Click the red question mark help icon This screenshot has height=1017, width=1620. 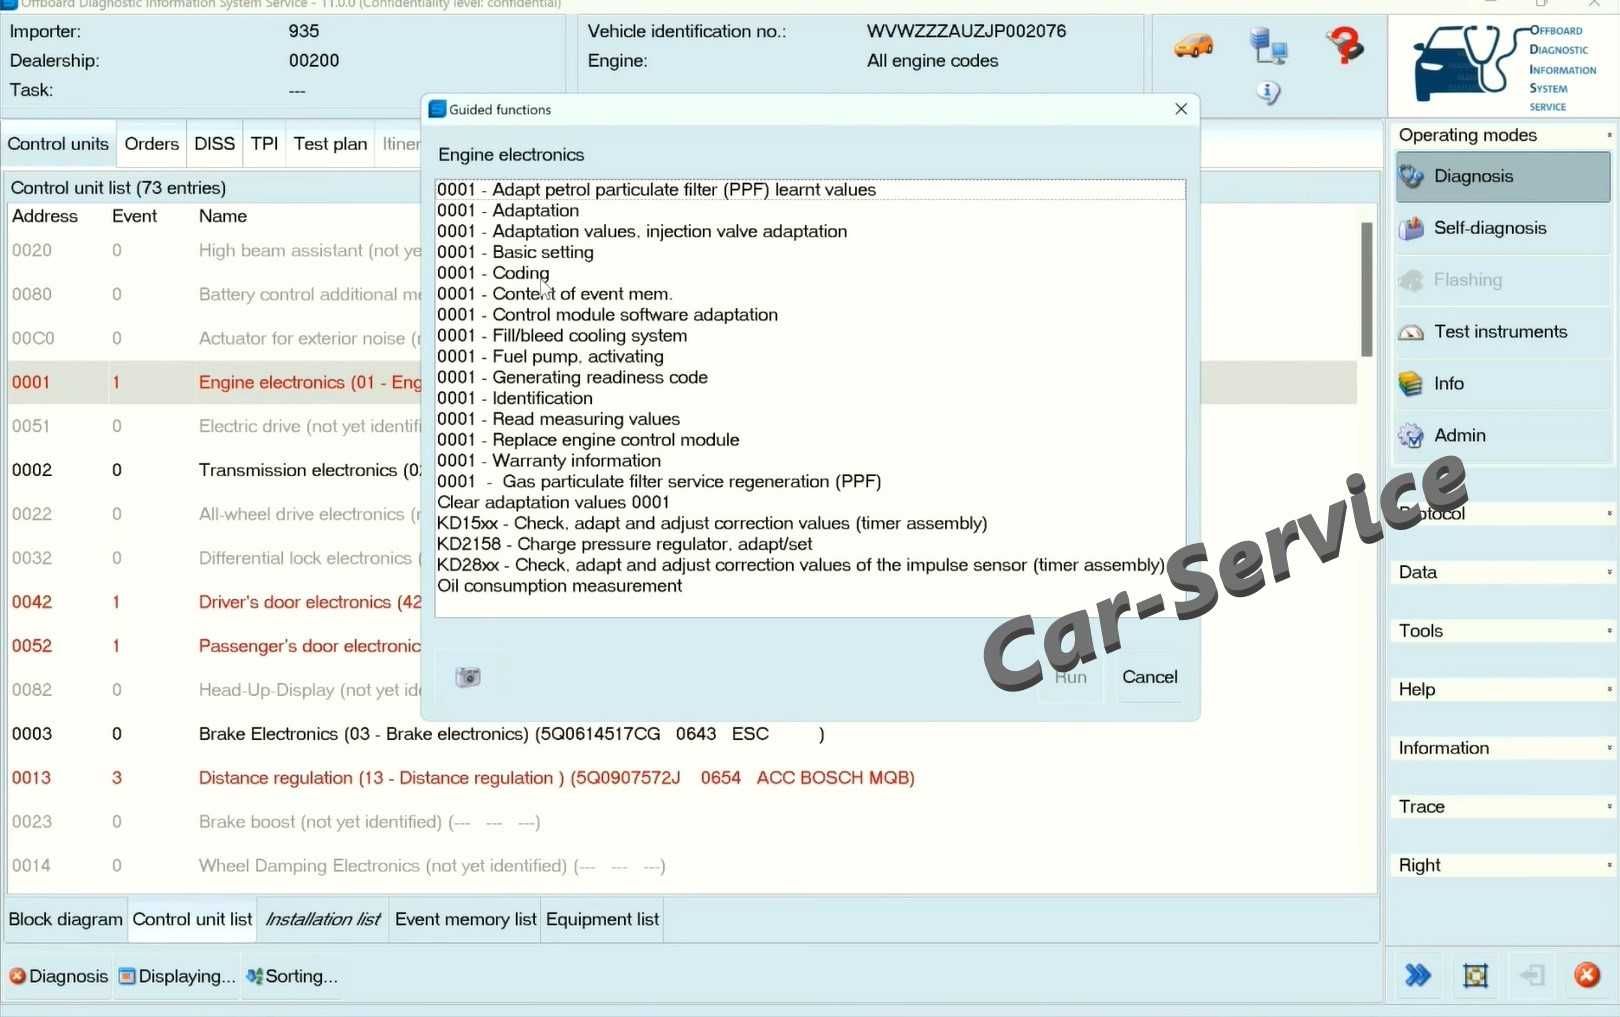tap(1345, 45)
